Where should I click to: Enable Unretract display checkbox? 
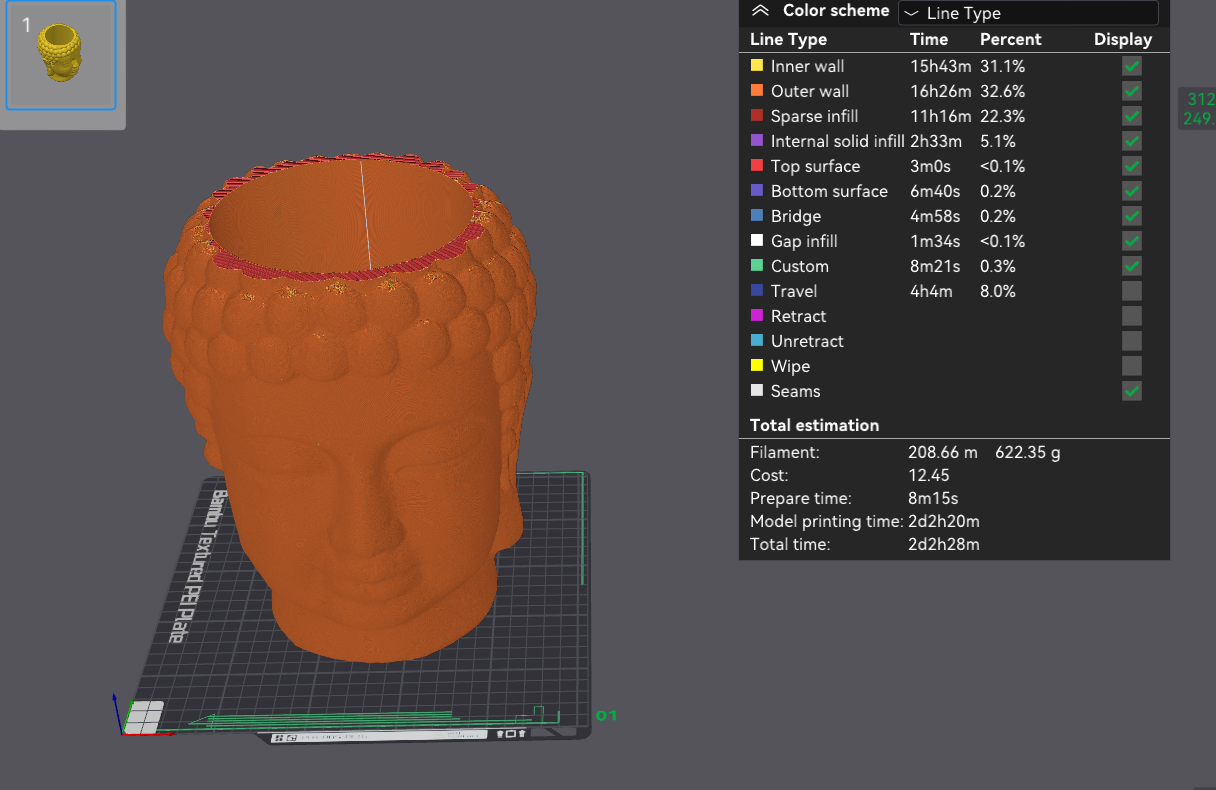(1131, 341)
